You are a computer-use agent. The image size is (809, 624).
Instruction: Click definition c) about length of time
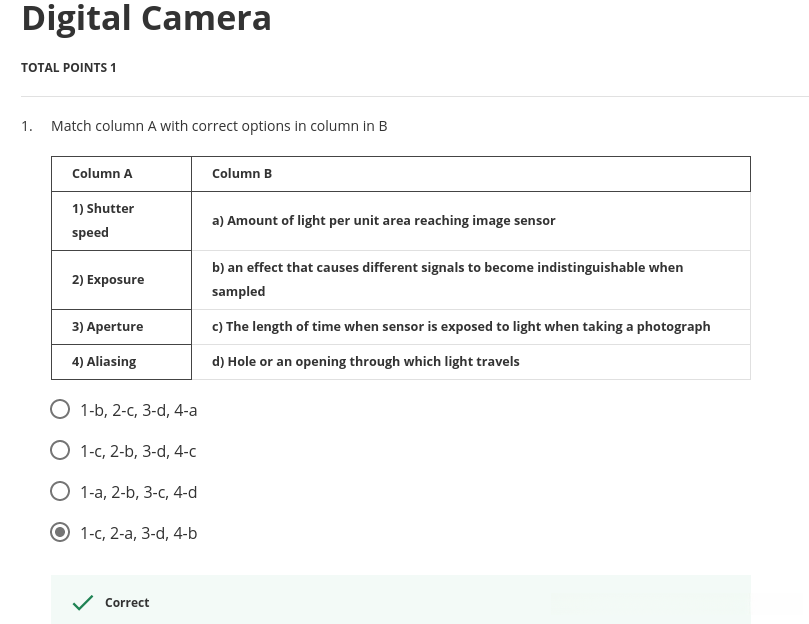pyautogui.click(x=461, y=327)
